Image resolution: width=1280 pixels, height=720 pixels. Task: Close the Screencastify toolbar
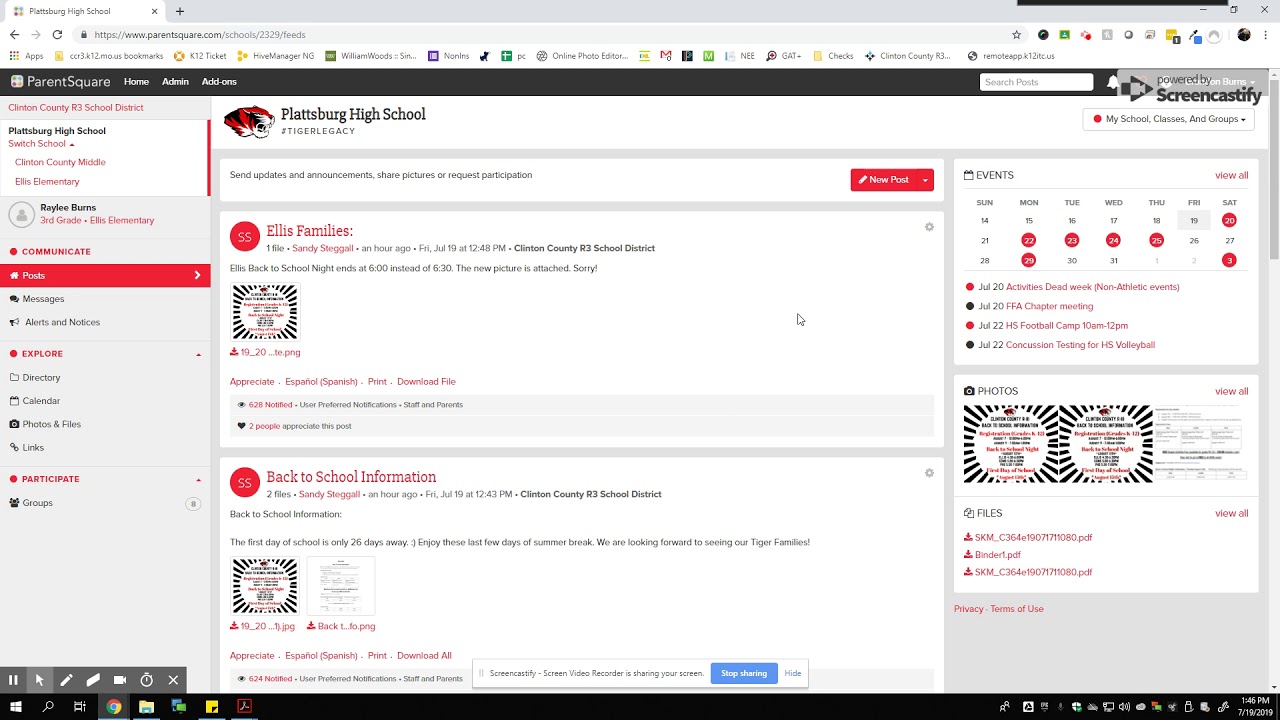tap(173, 680)
